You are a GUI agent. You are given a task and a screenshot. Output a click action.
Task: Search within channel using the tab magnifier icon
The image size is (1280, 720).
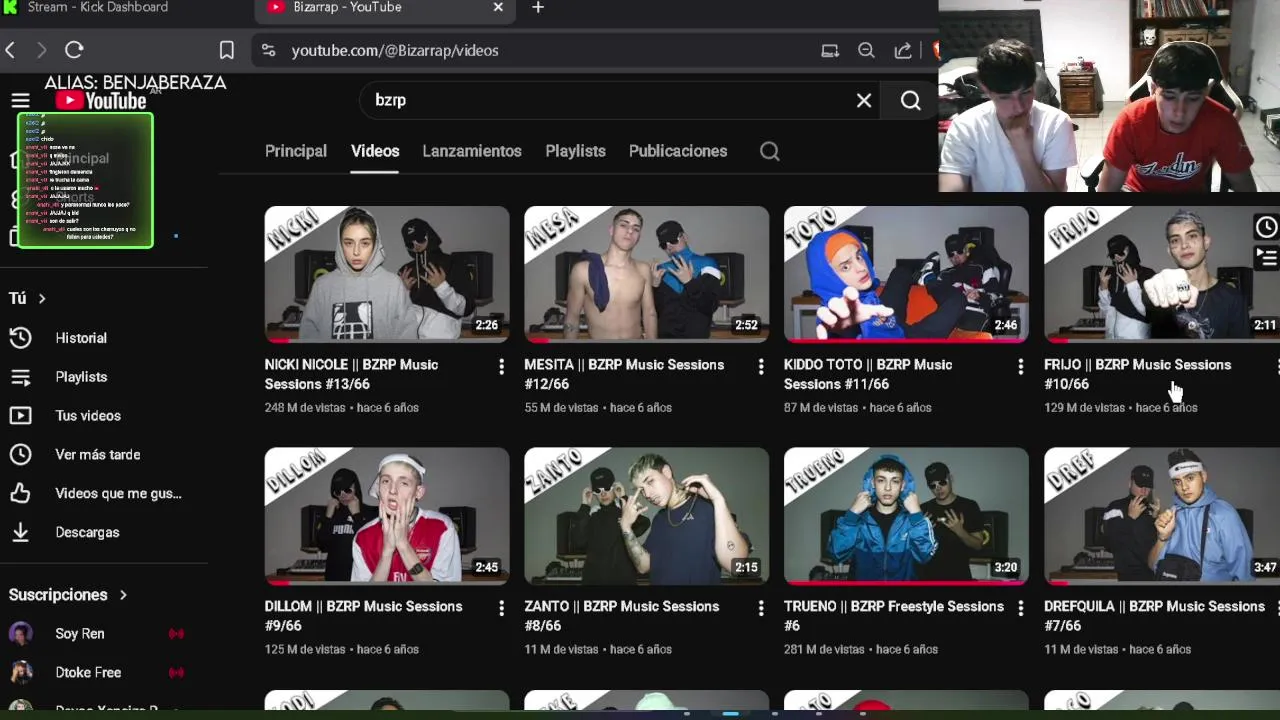tap(769, 151)
